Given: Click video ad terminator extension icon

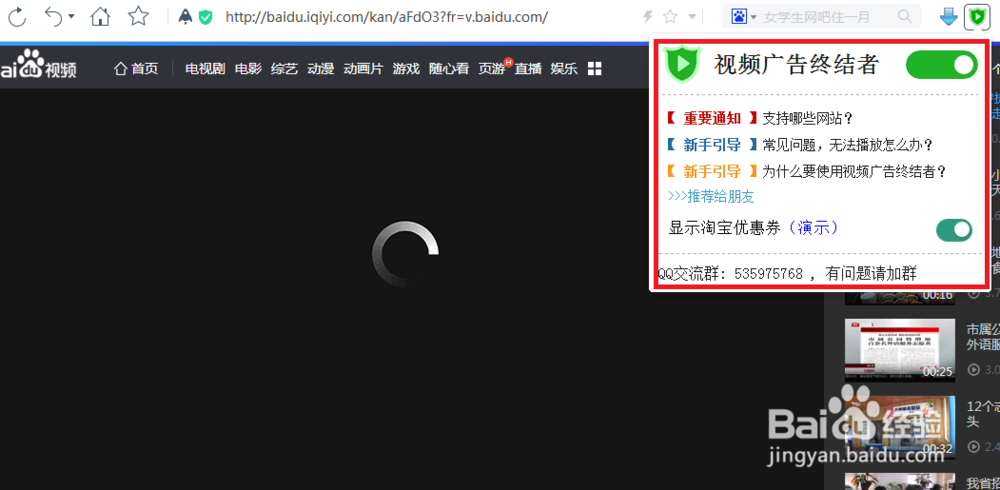Looking at the screenshot, I should 976,17.
